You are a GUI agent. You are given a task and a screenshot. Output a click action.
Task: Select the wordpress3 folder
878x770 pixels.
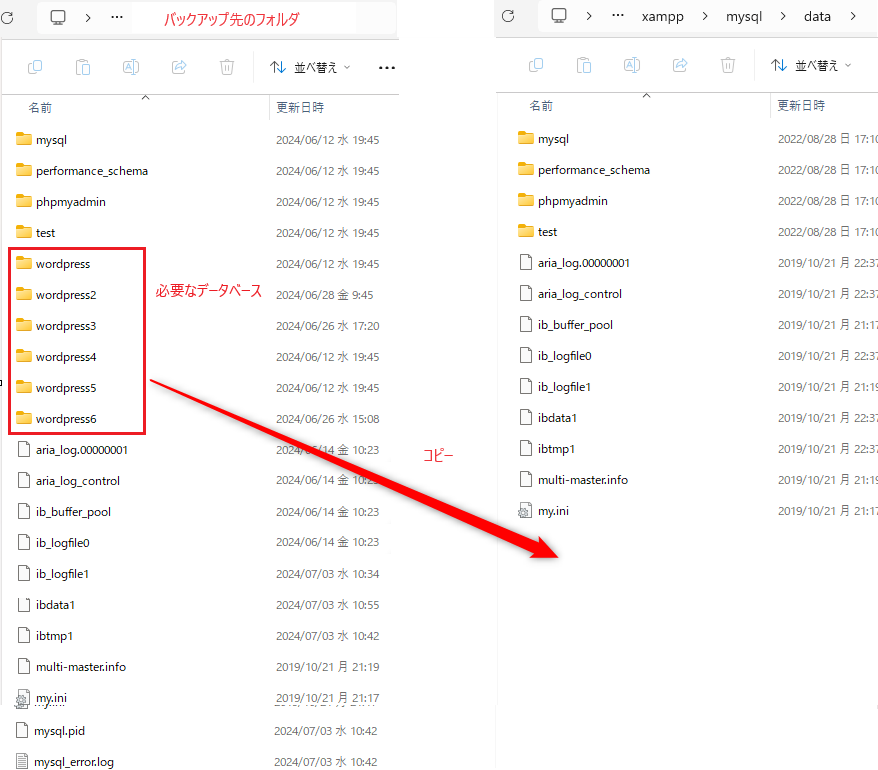(x=66, y=326)
